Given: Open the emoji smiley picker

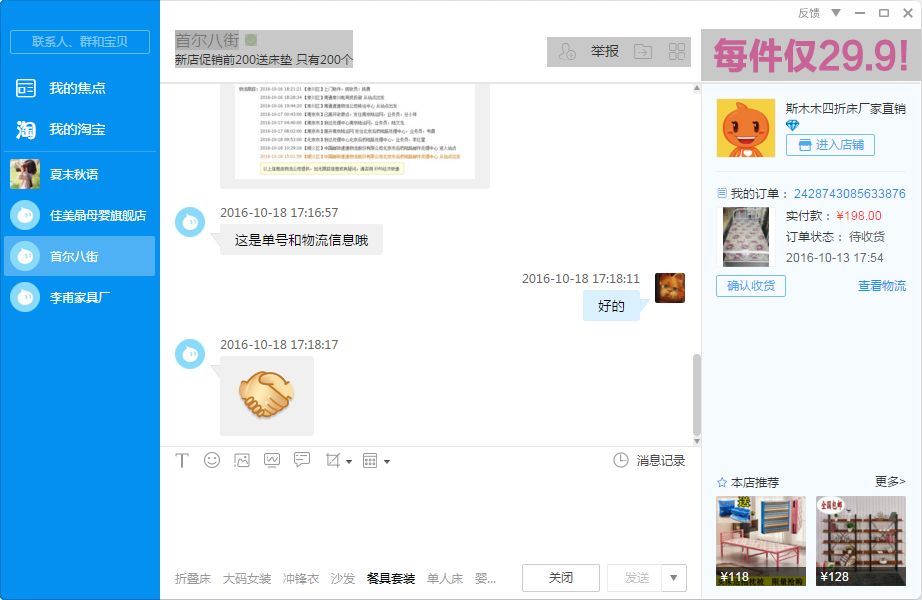Looking at the screenshot, I should (212, 460).
